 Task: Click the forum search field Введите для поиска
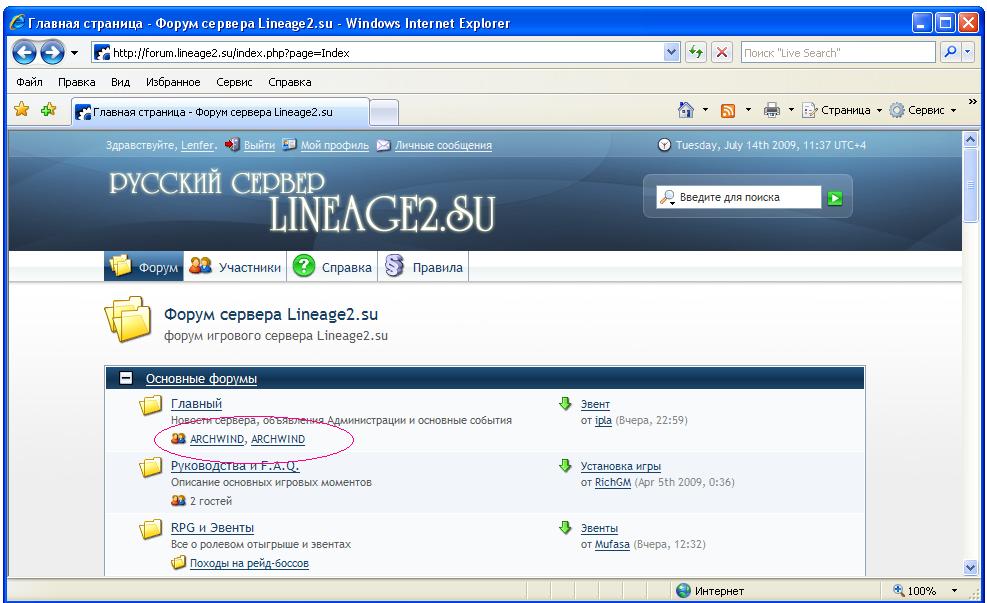pyautogui.click(x=749, y=197)
